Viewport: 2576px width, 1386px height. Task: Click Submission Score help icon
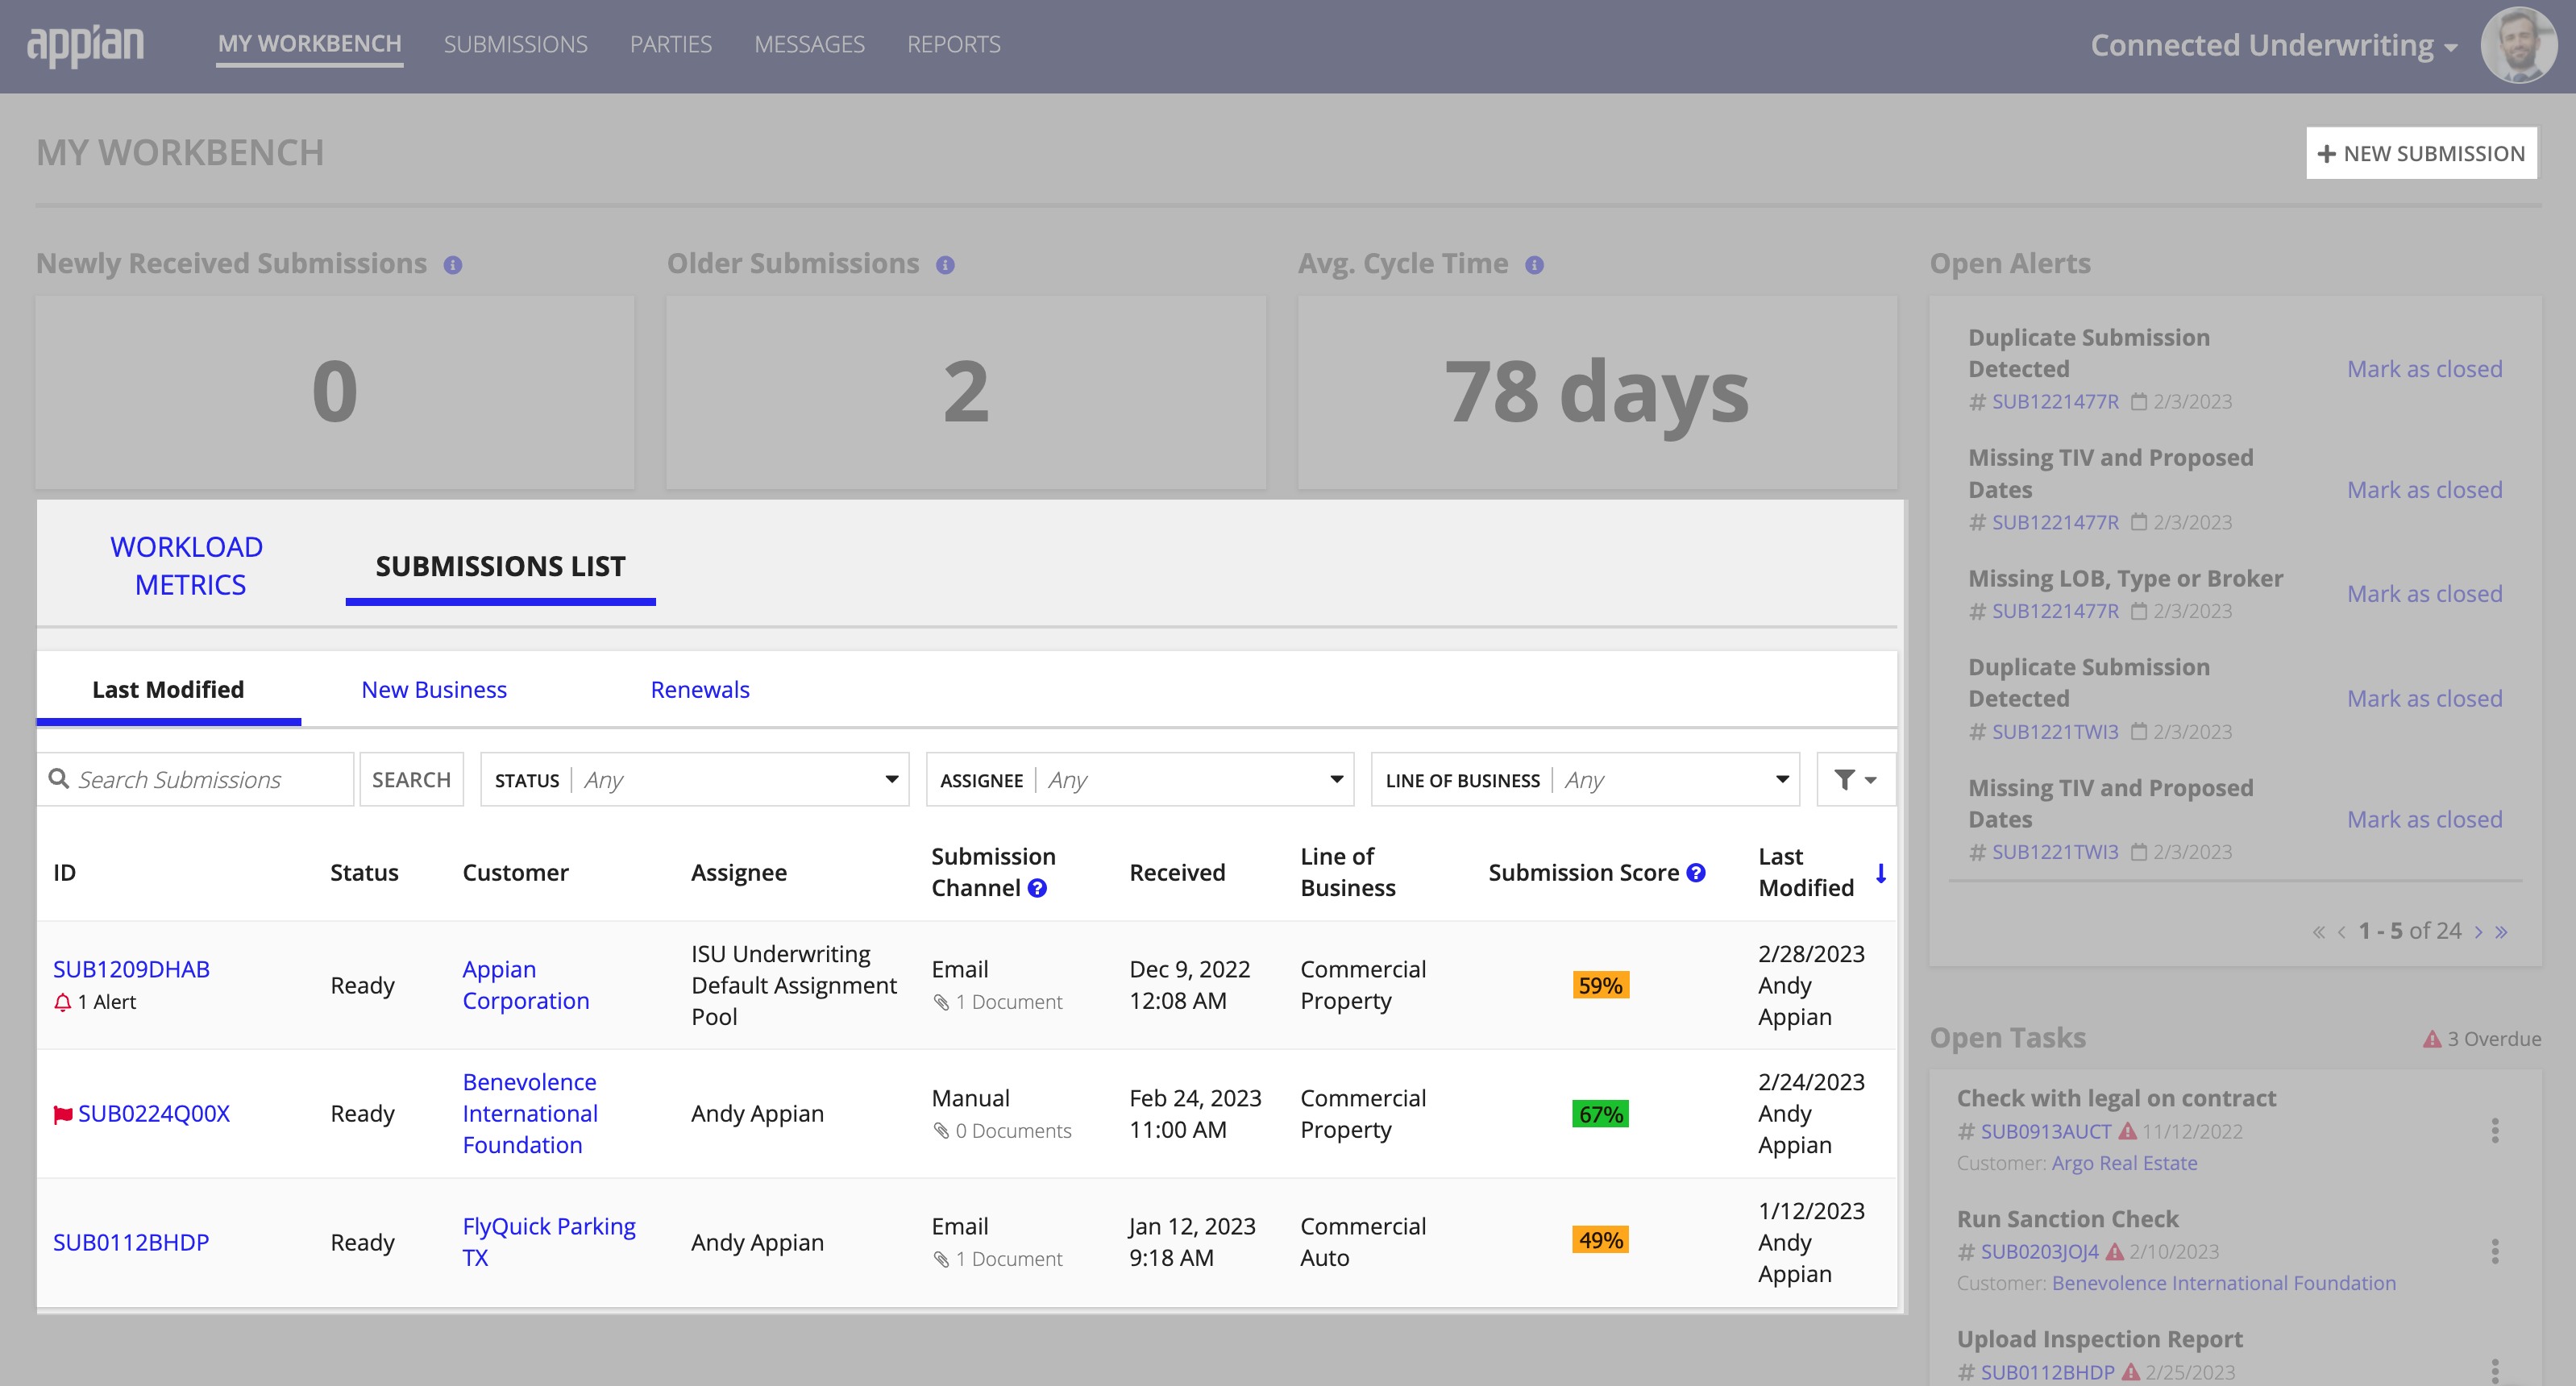tap(1696, 872)
